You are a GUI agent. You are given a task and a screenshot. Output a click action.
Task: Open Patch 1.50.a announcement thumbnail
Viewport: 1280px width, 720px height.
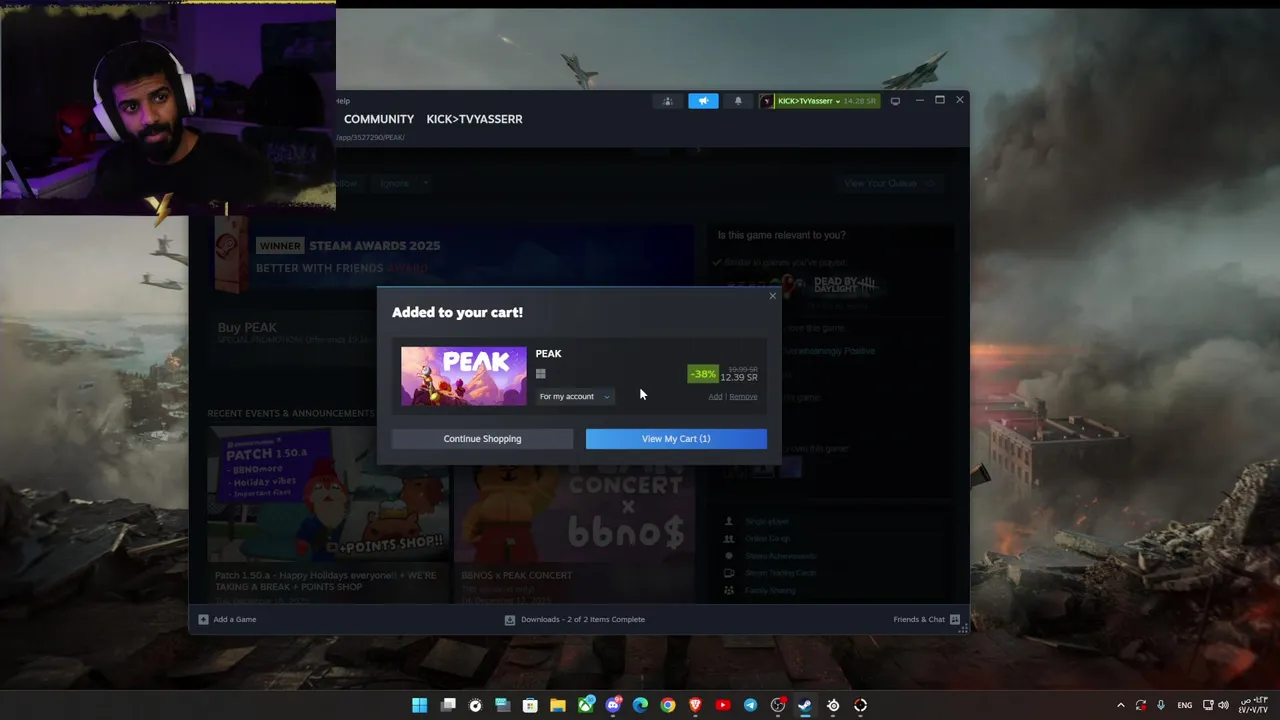click(328, 495)
